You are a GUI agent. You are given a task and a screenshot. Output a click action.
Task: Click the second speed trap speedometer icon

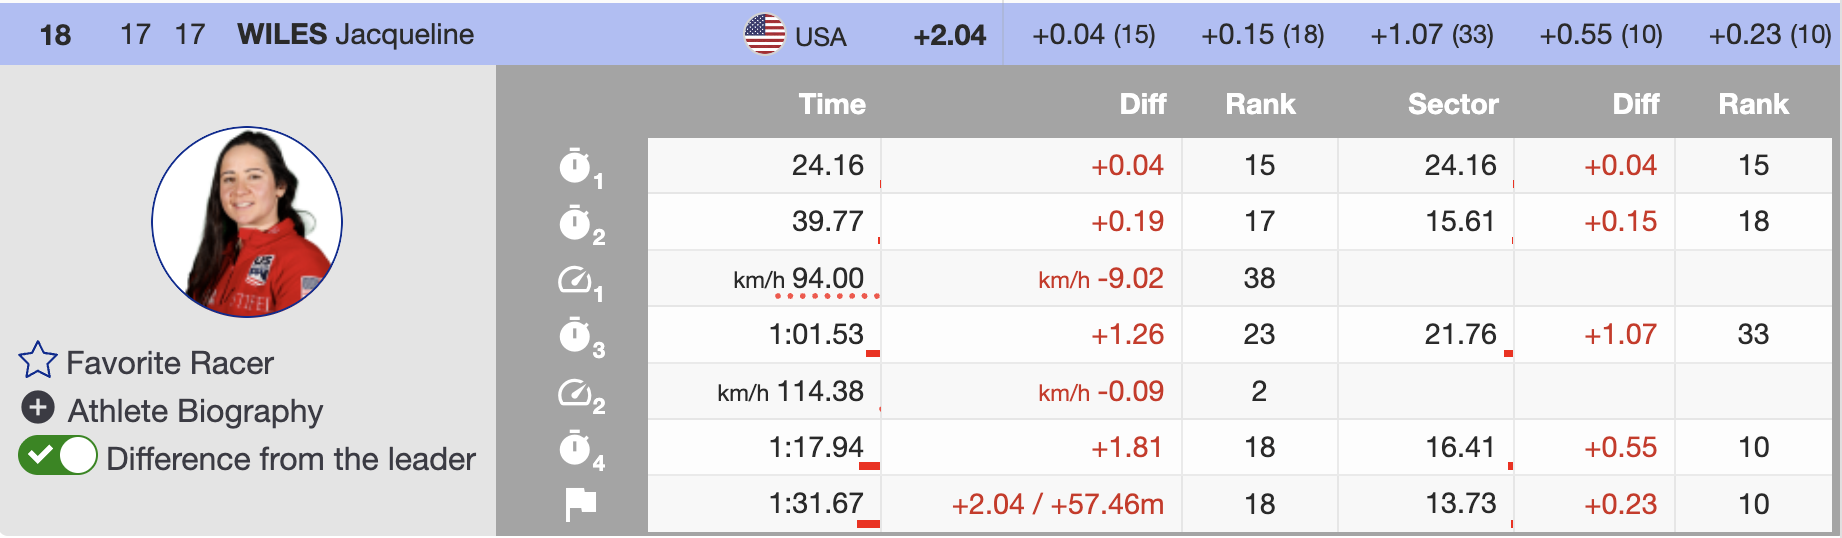point(575,393)
